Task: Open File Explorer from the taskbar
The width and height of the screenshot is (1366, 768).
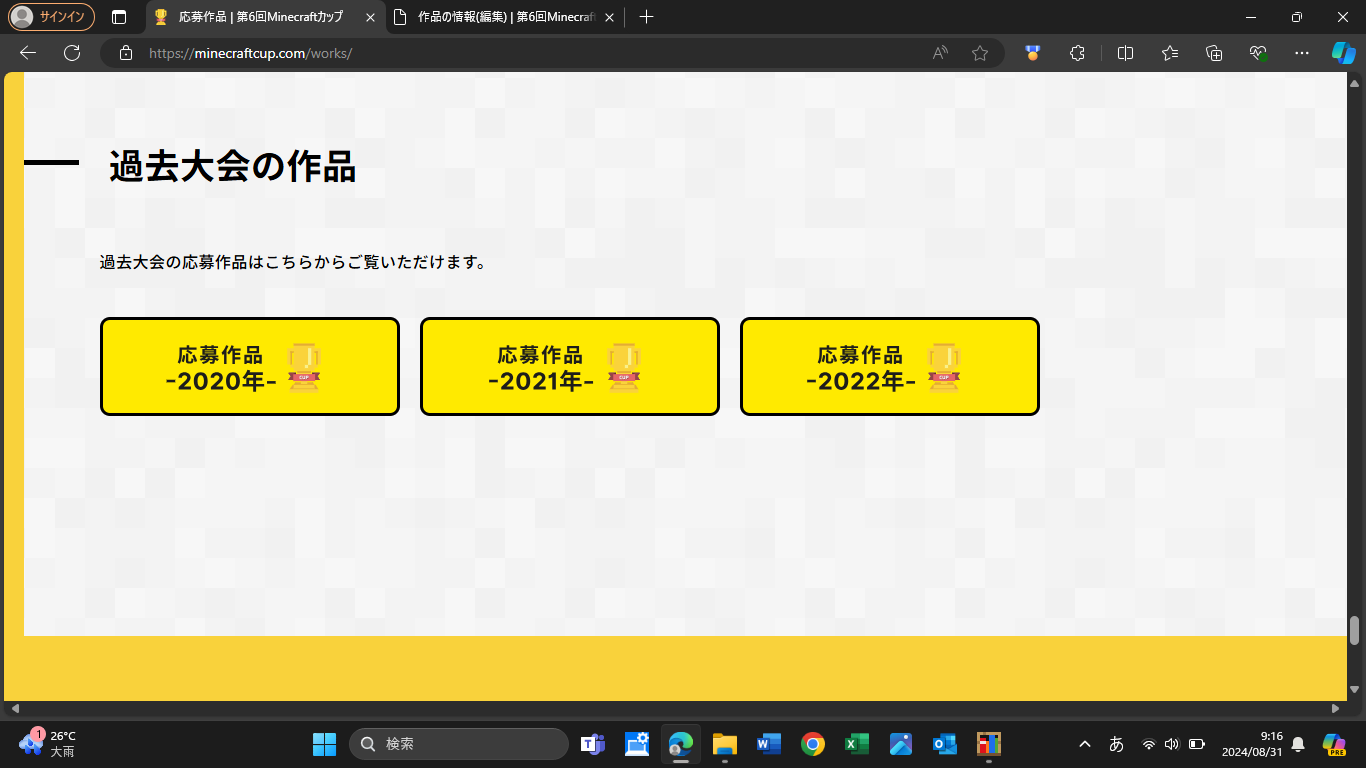Action: [x=725, y=744]
